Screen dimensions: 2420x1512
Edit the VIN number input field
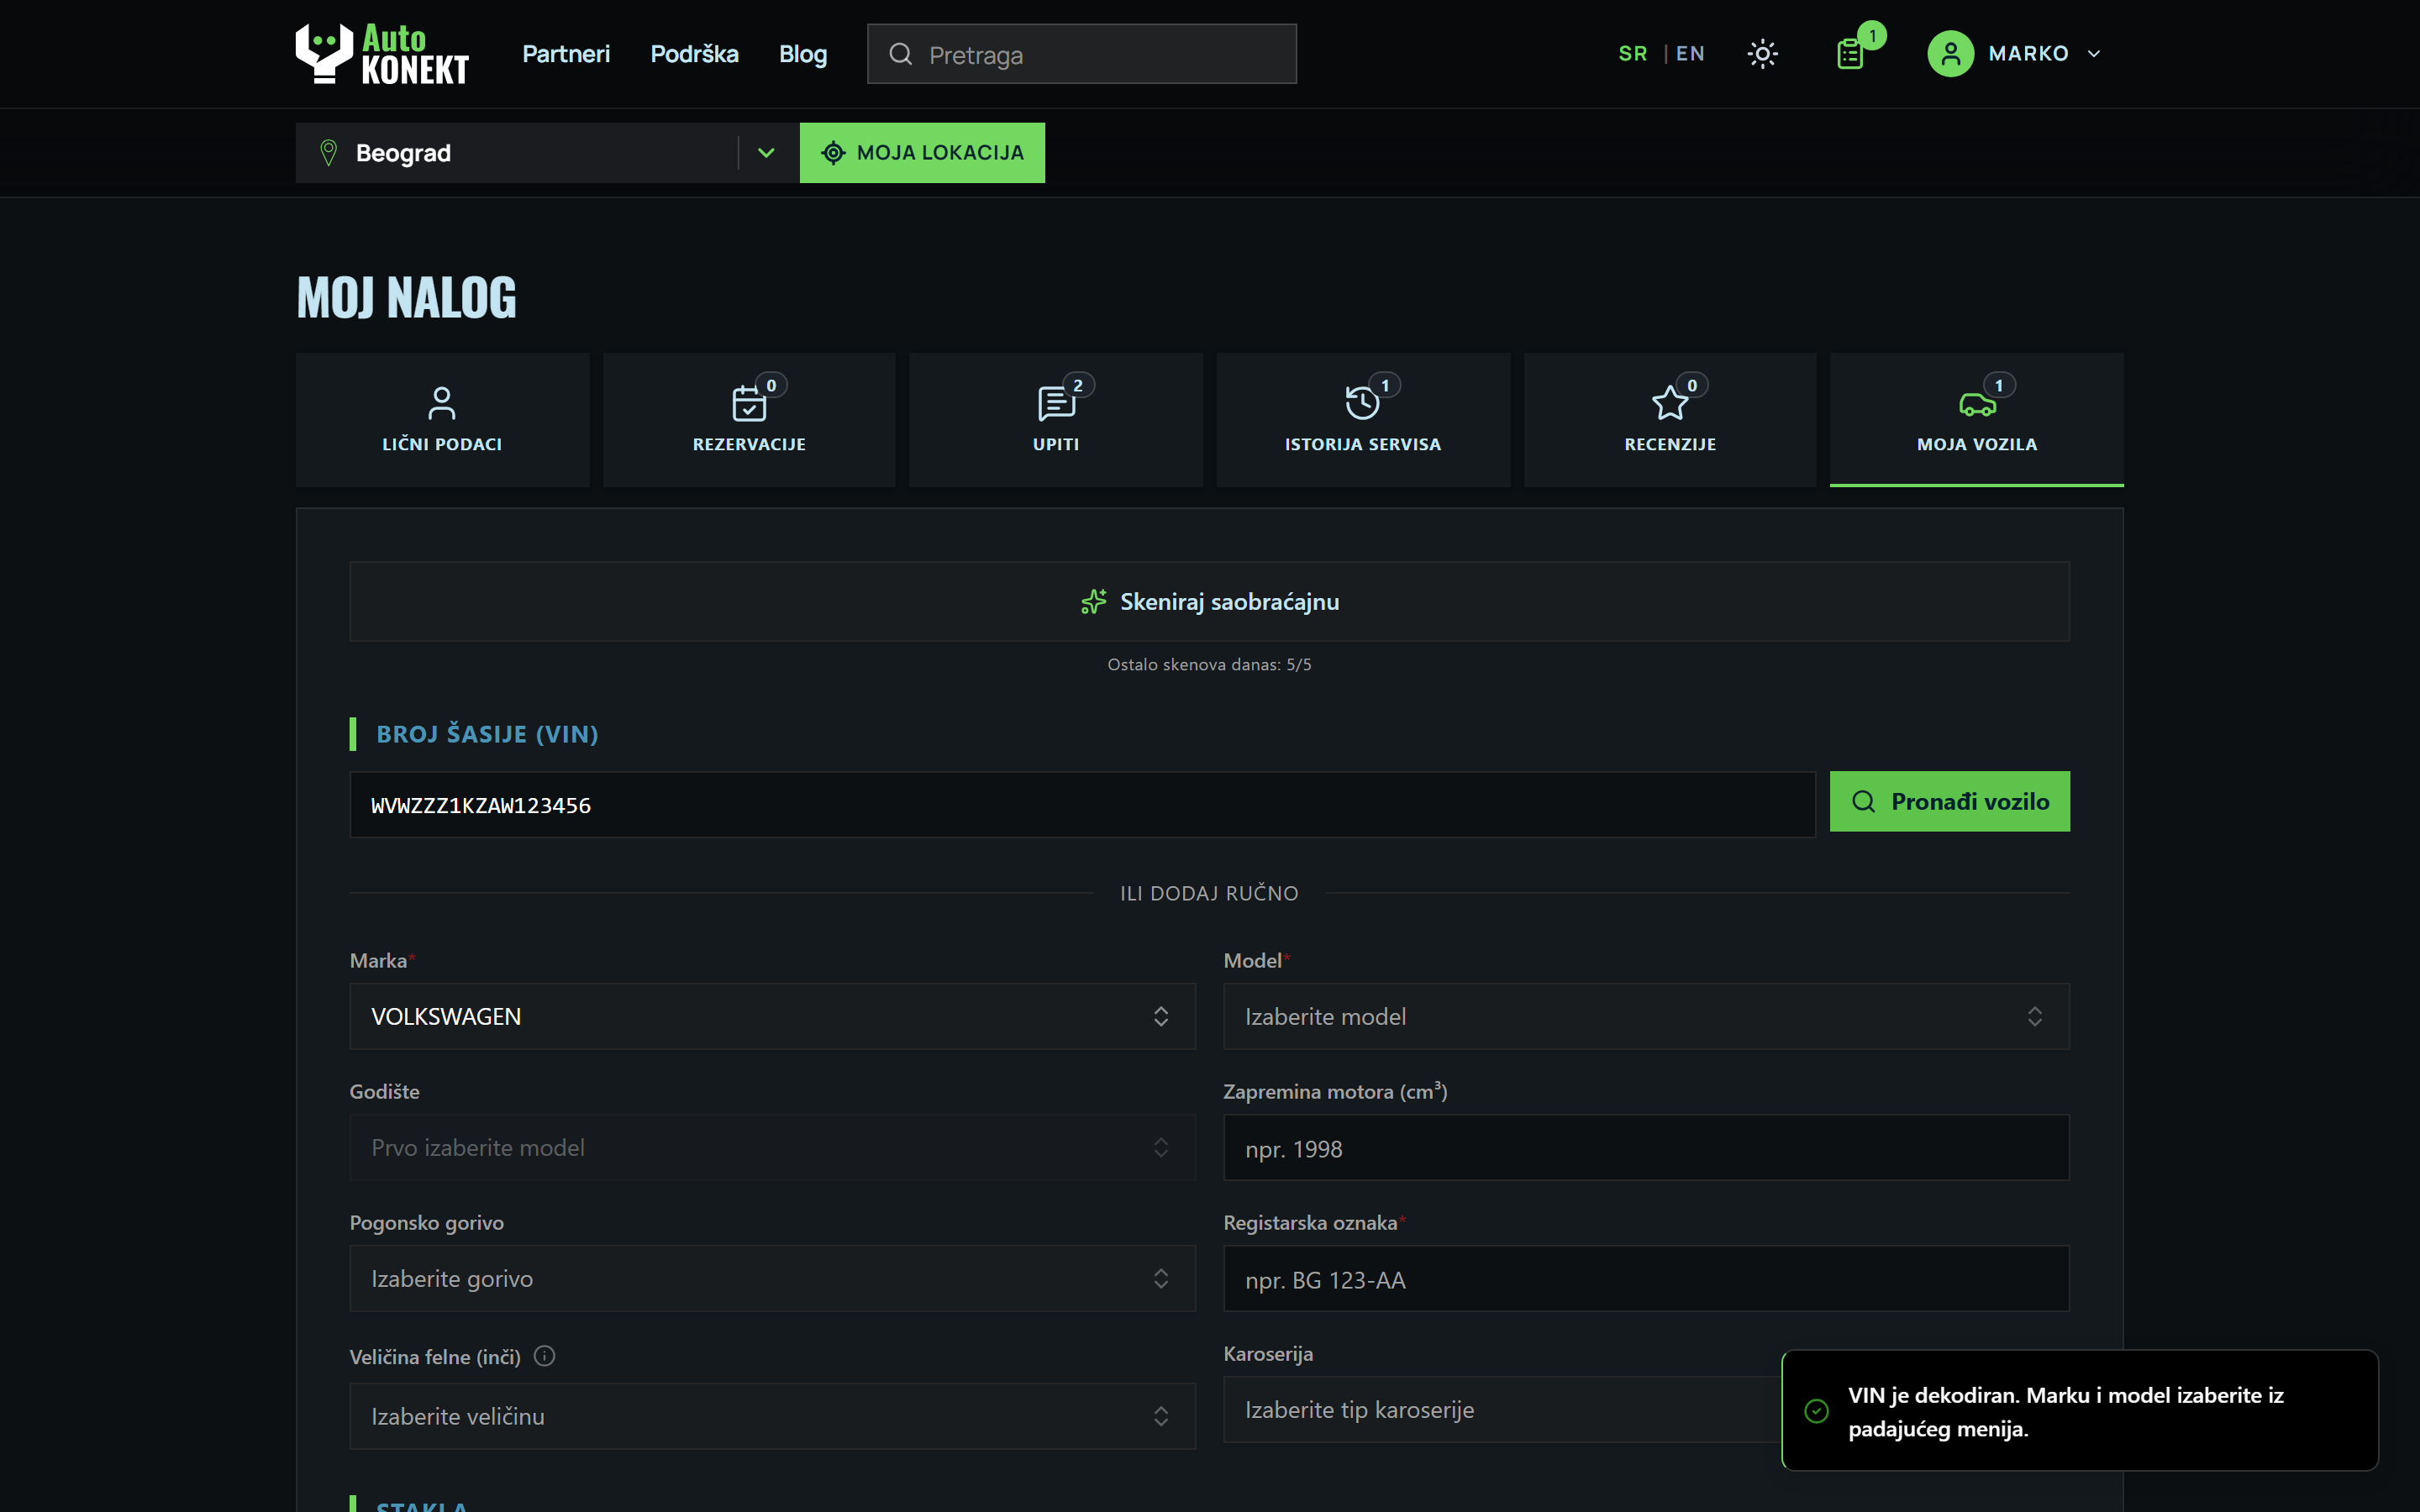click(1082, 804)
